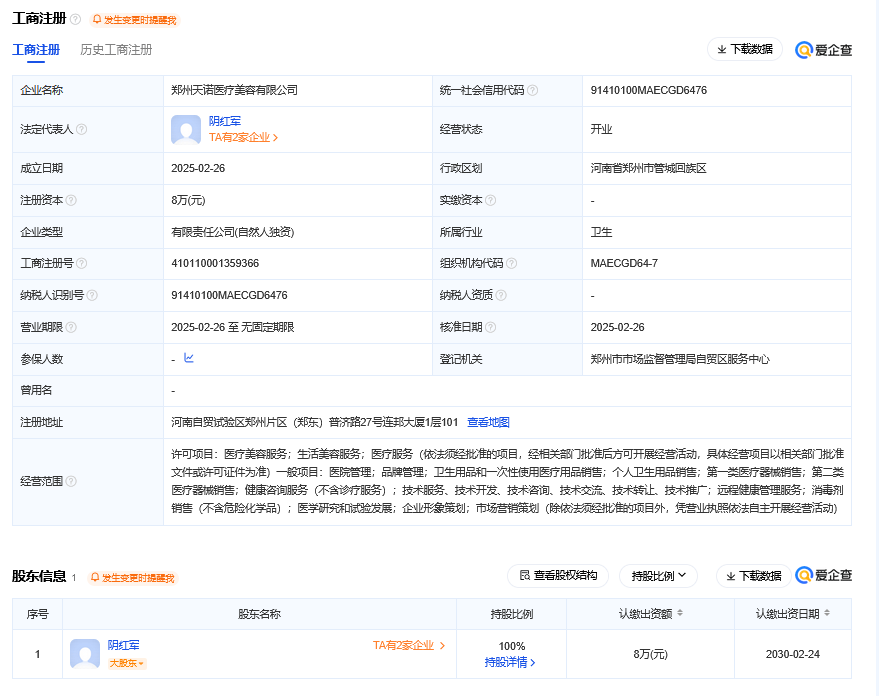Click the bell alert 发生变更时提醒我 under 股东信息
The width and height of the screenshot is (879, 696).
click(133, 578)
